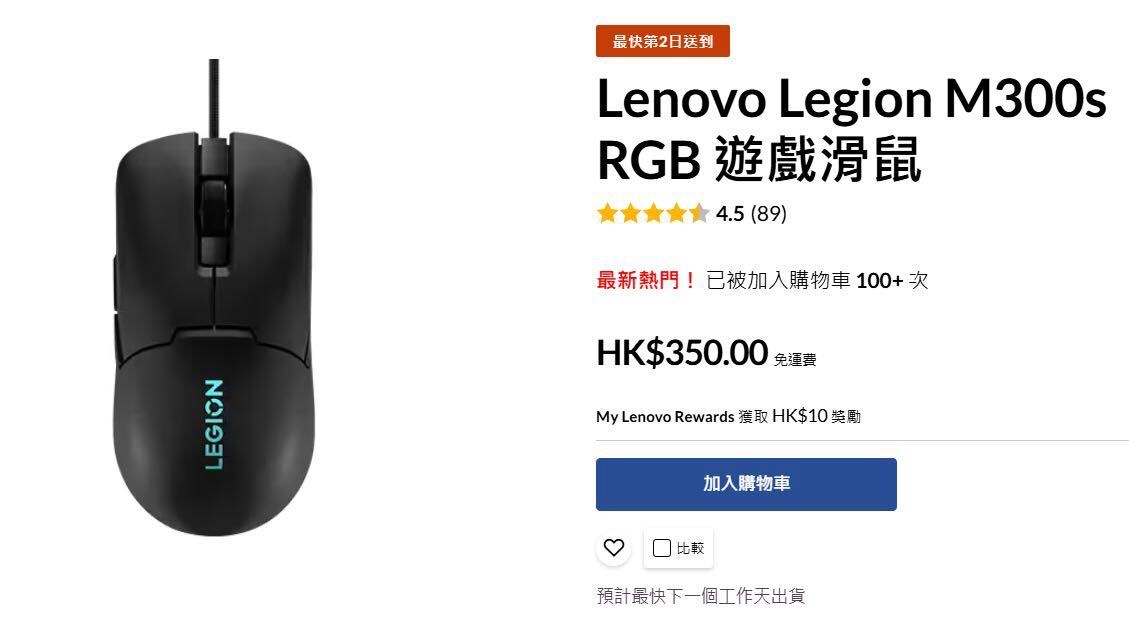Add product to wishlist with heart icon
Image resolution: width=1129 pixels, height=627 pixels.
tap(613, 548)
